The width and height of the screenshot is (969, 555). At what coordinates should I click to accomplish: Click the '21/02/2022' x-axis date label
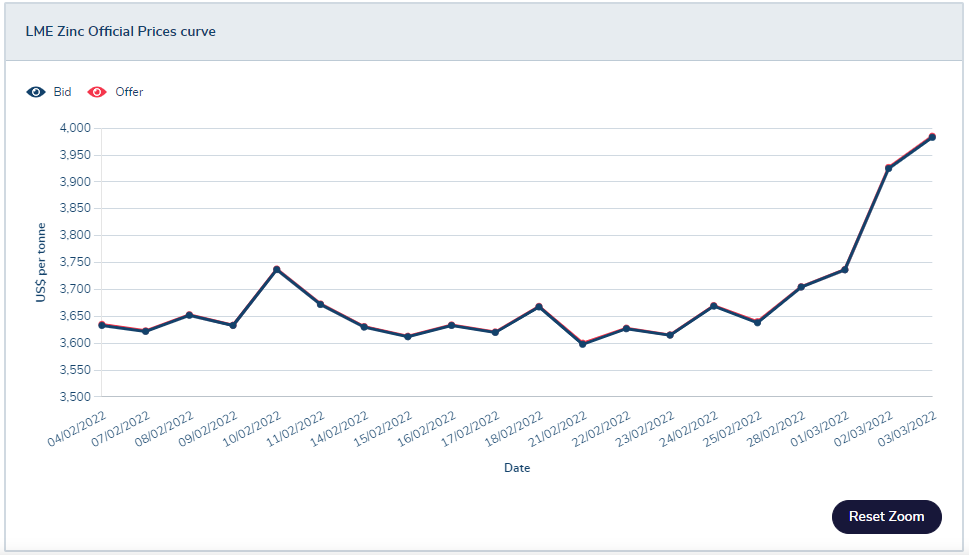[x=558, y=428]
